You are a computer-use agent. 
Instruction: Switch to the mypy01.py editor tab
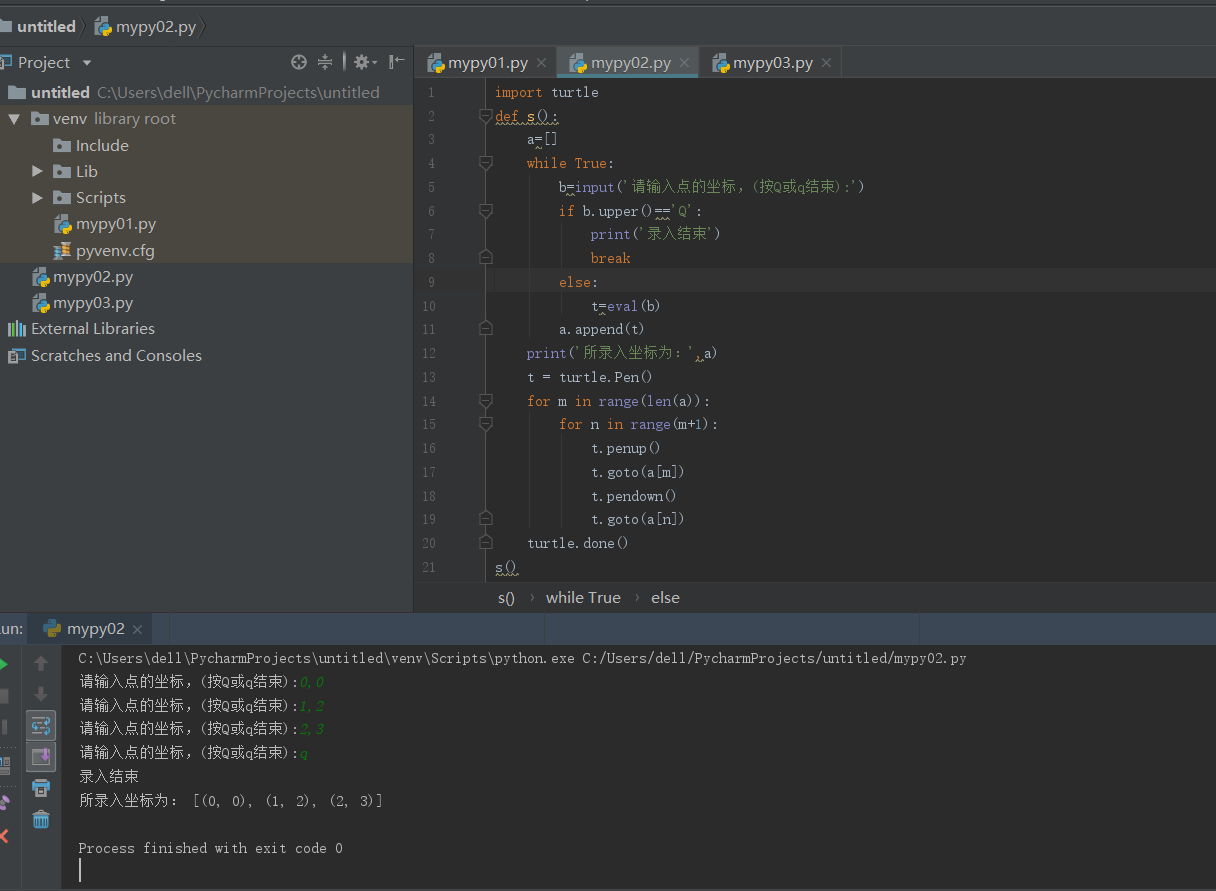487,63
